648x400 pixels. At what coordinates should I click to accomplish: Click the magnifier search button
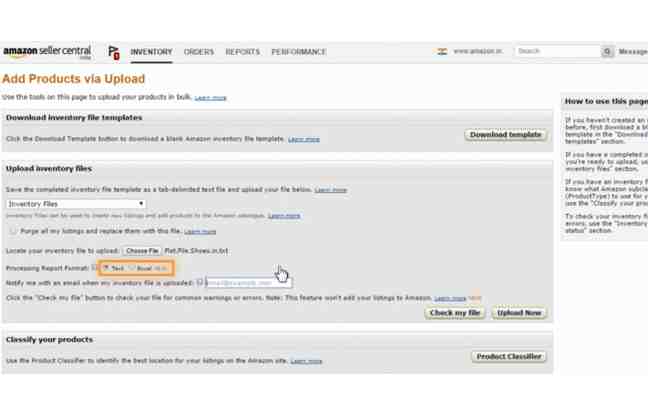click(x=607, y=51)
